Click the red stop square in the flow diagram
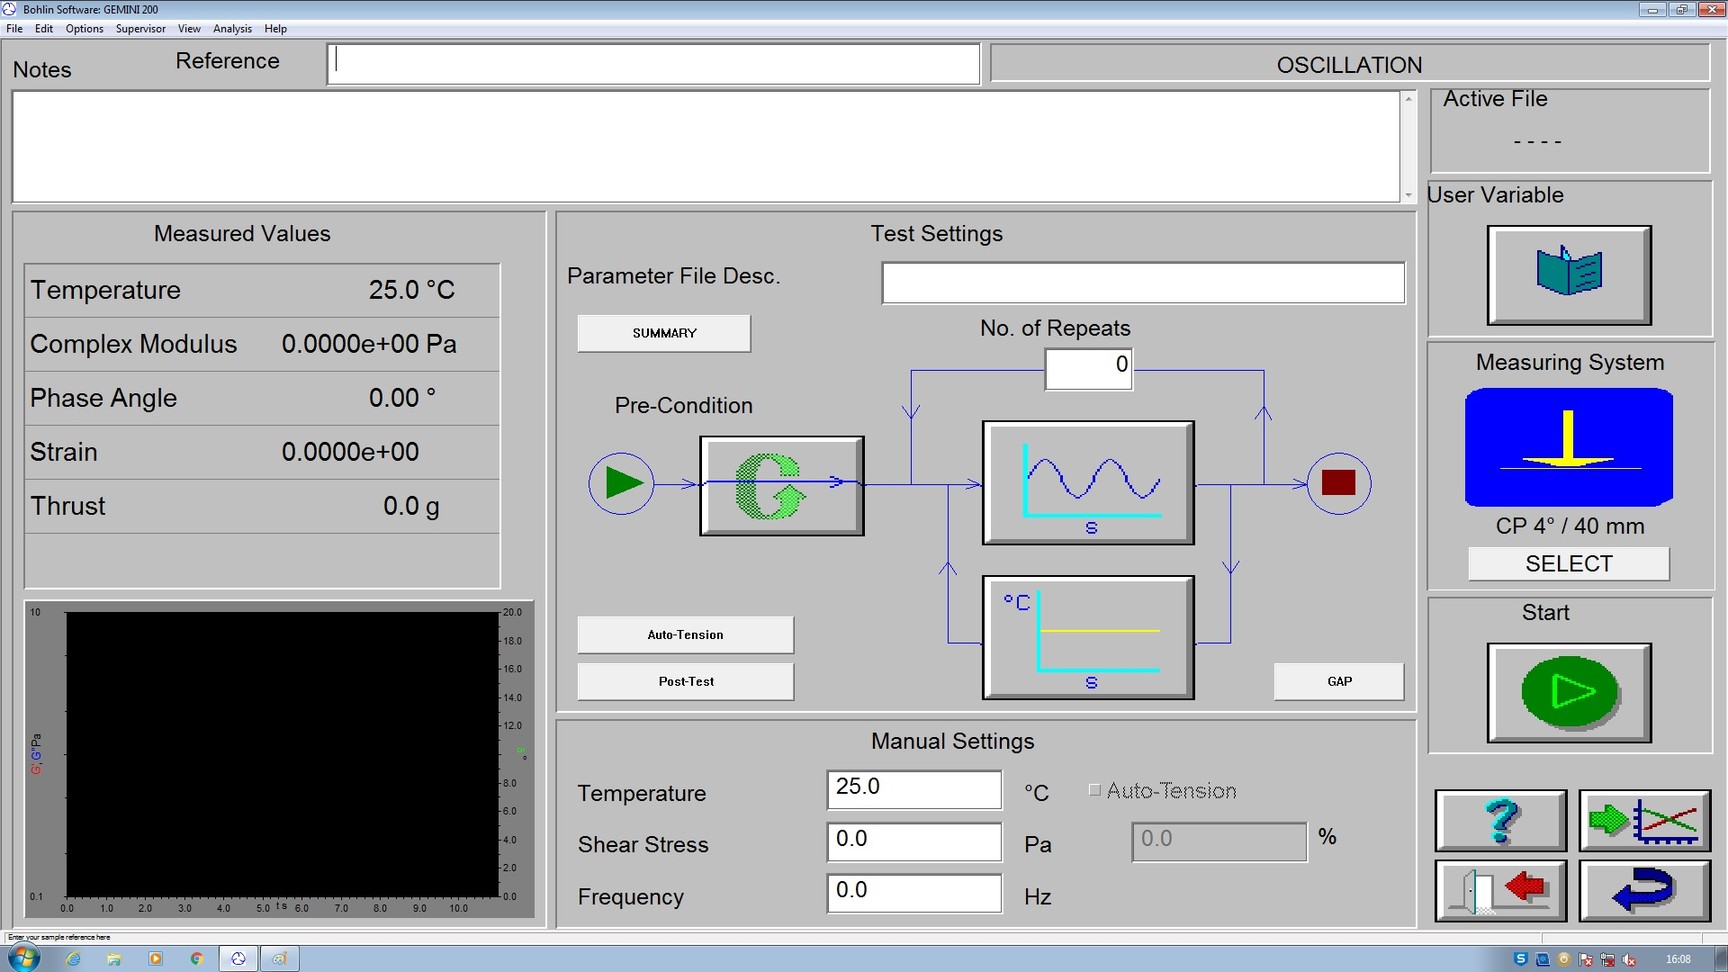The image size is (1728, 972). click(x=1337, y=483)
